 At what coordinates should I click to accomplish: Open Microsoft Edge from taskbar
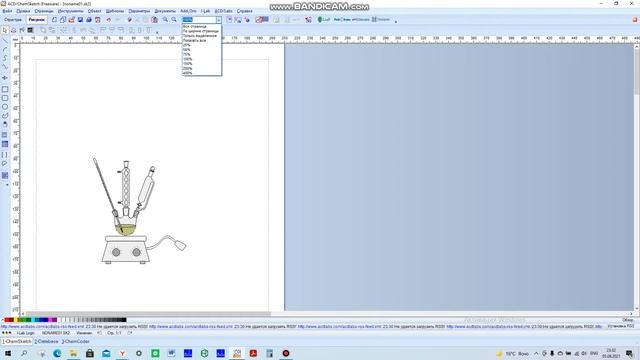click(x=57, y=353)
